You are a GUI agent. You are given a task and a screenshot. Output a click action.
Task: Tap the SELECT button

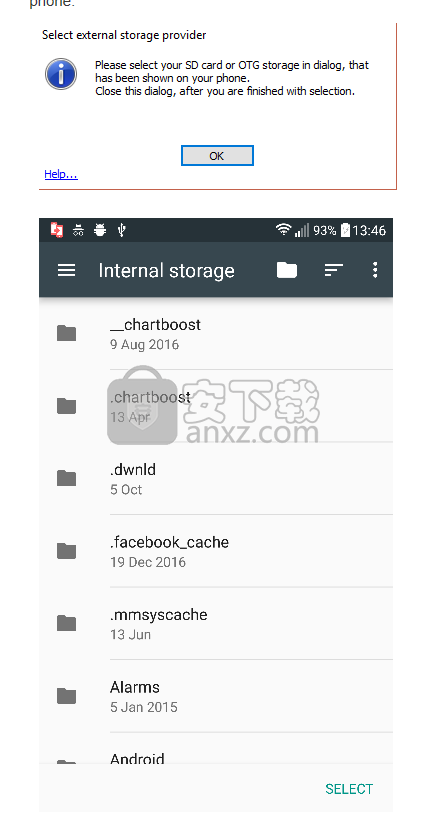349,789
